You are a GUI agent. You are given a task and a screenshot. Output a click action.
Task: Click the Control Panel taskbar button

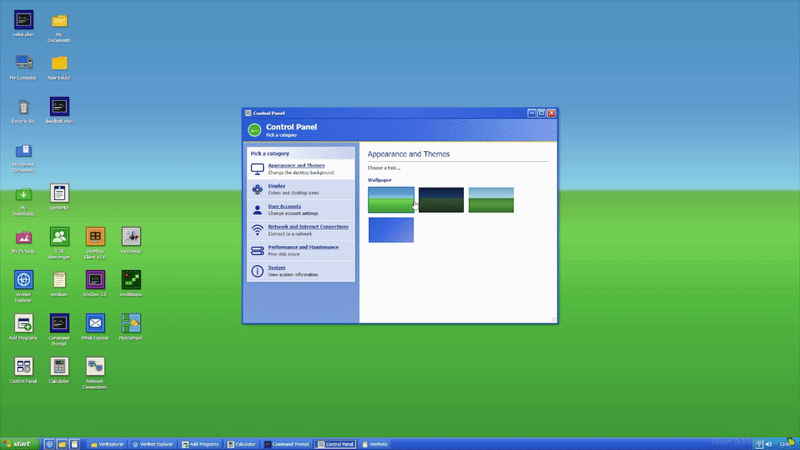click(335, 444)
